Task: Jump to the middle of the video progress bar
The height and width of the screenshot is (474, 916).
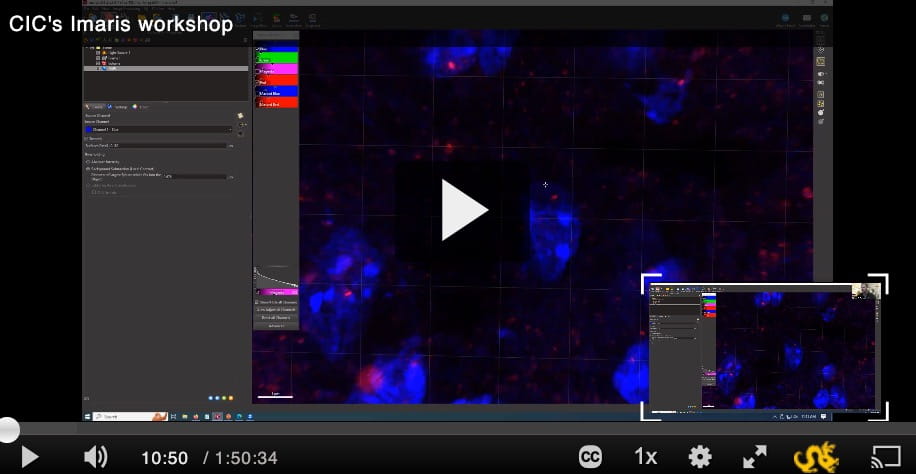Action: click(458, 429)
